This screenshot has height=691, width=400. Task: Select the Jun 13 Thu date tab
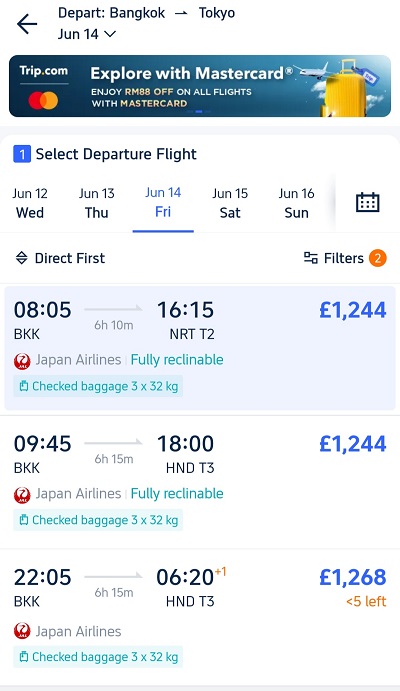click(96, 203)
